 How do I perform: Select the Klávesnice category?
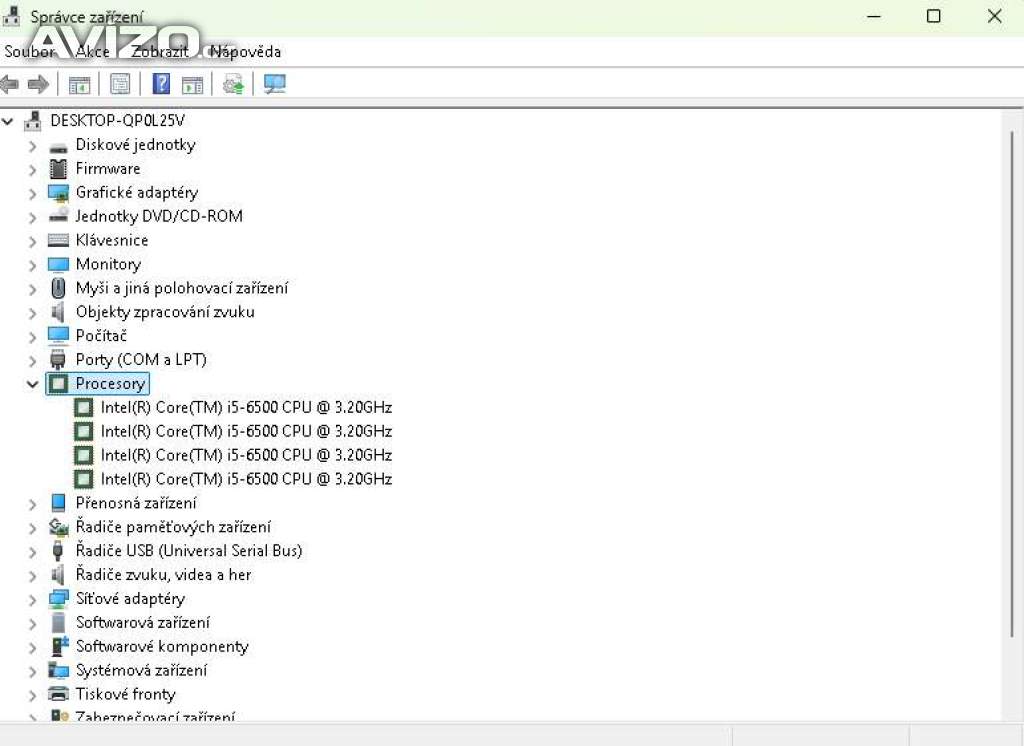point(111,240)
